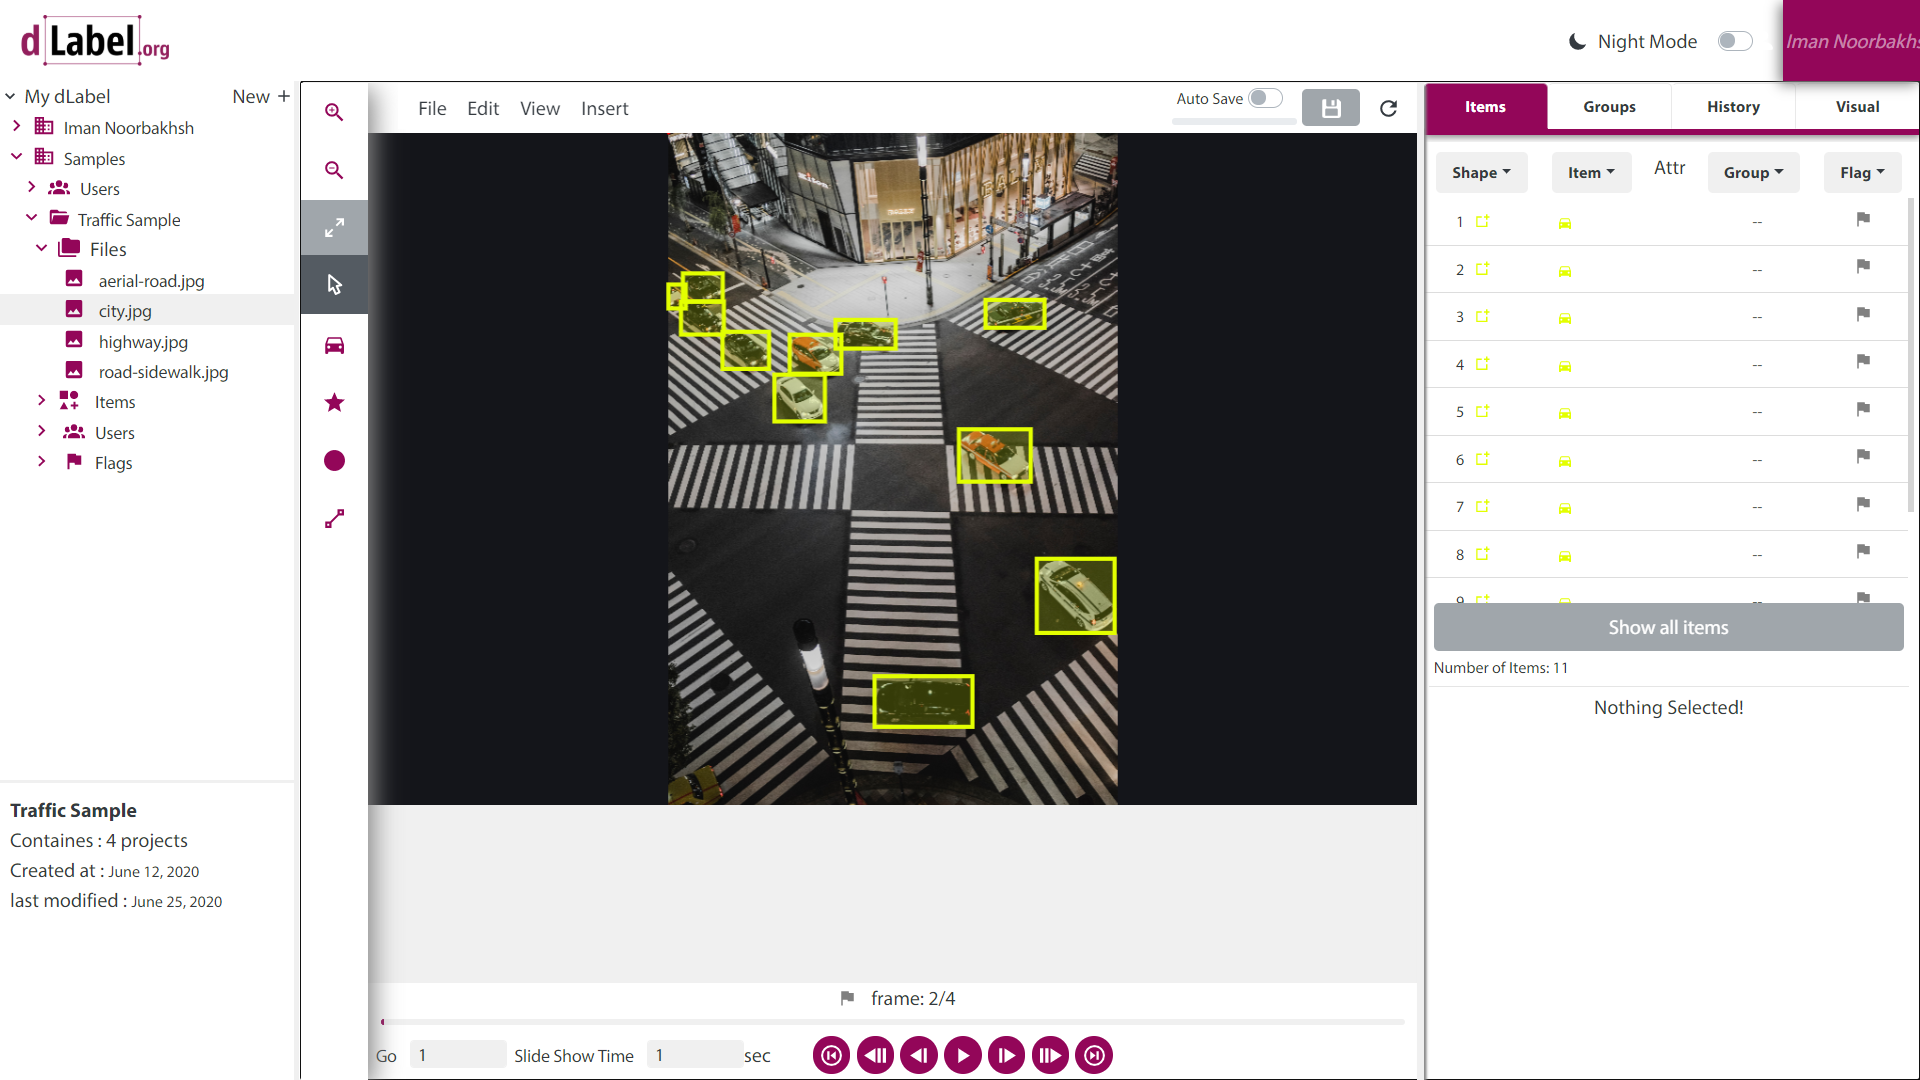Select the car label tool
Screen dimensions: 1920x1080
[x=334, y=345]
